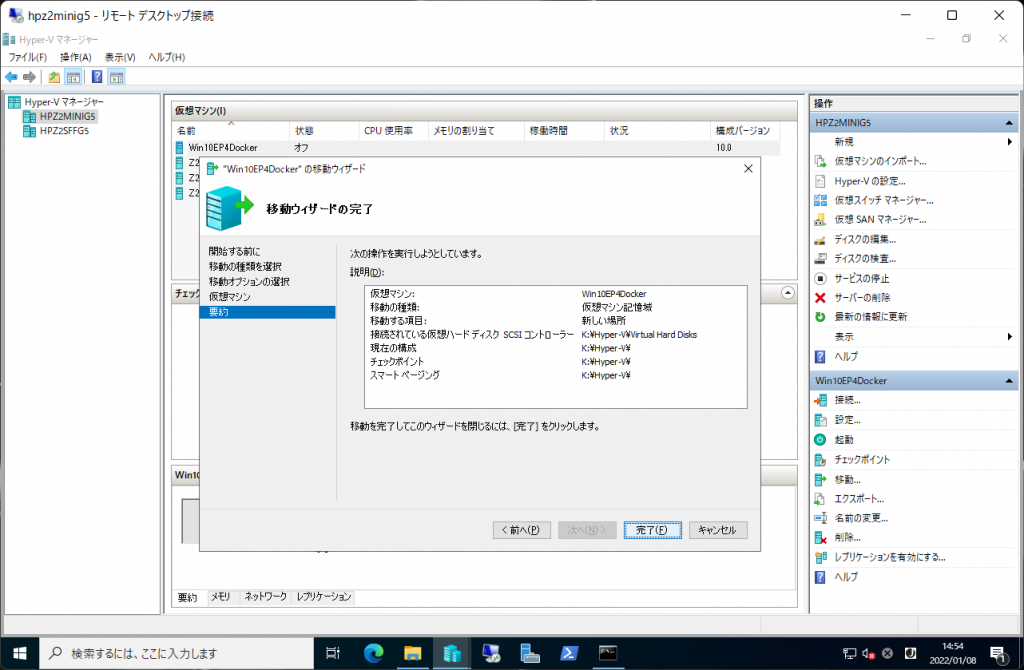The image size is (1024, 670).
Task: Select HPZ2MINIG5 server in tree
Action: pos(67,116)
